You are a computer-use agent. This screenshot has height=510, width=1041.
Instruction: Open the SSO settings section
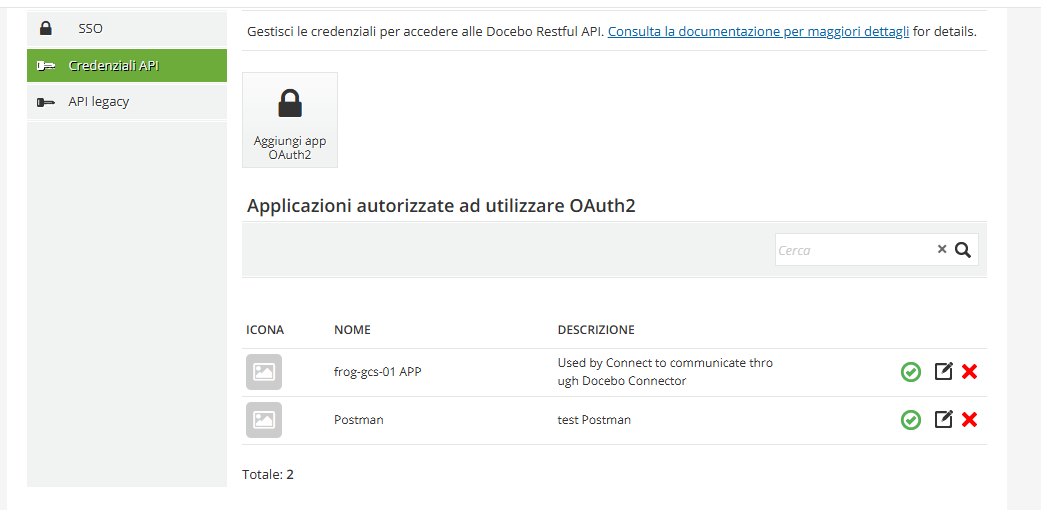(127, 29)
